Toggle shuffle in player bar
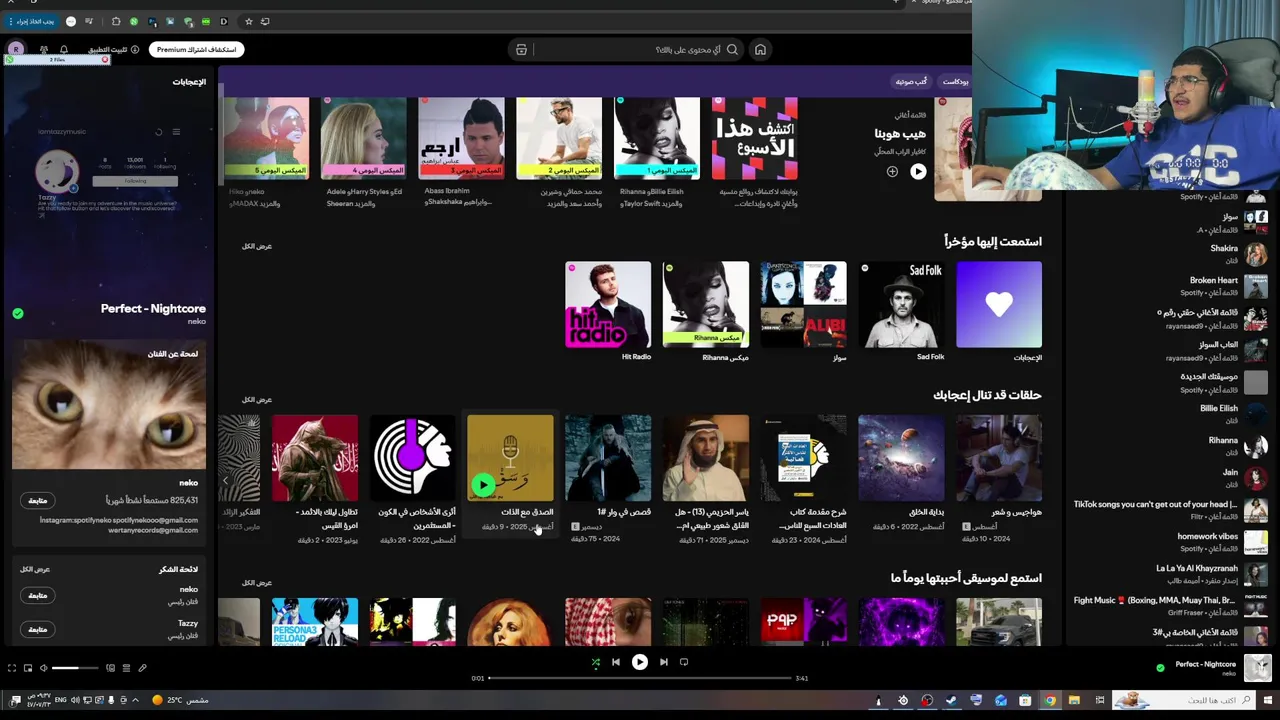The image size is (1280, 720). [595, 662]
